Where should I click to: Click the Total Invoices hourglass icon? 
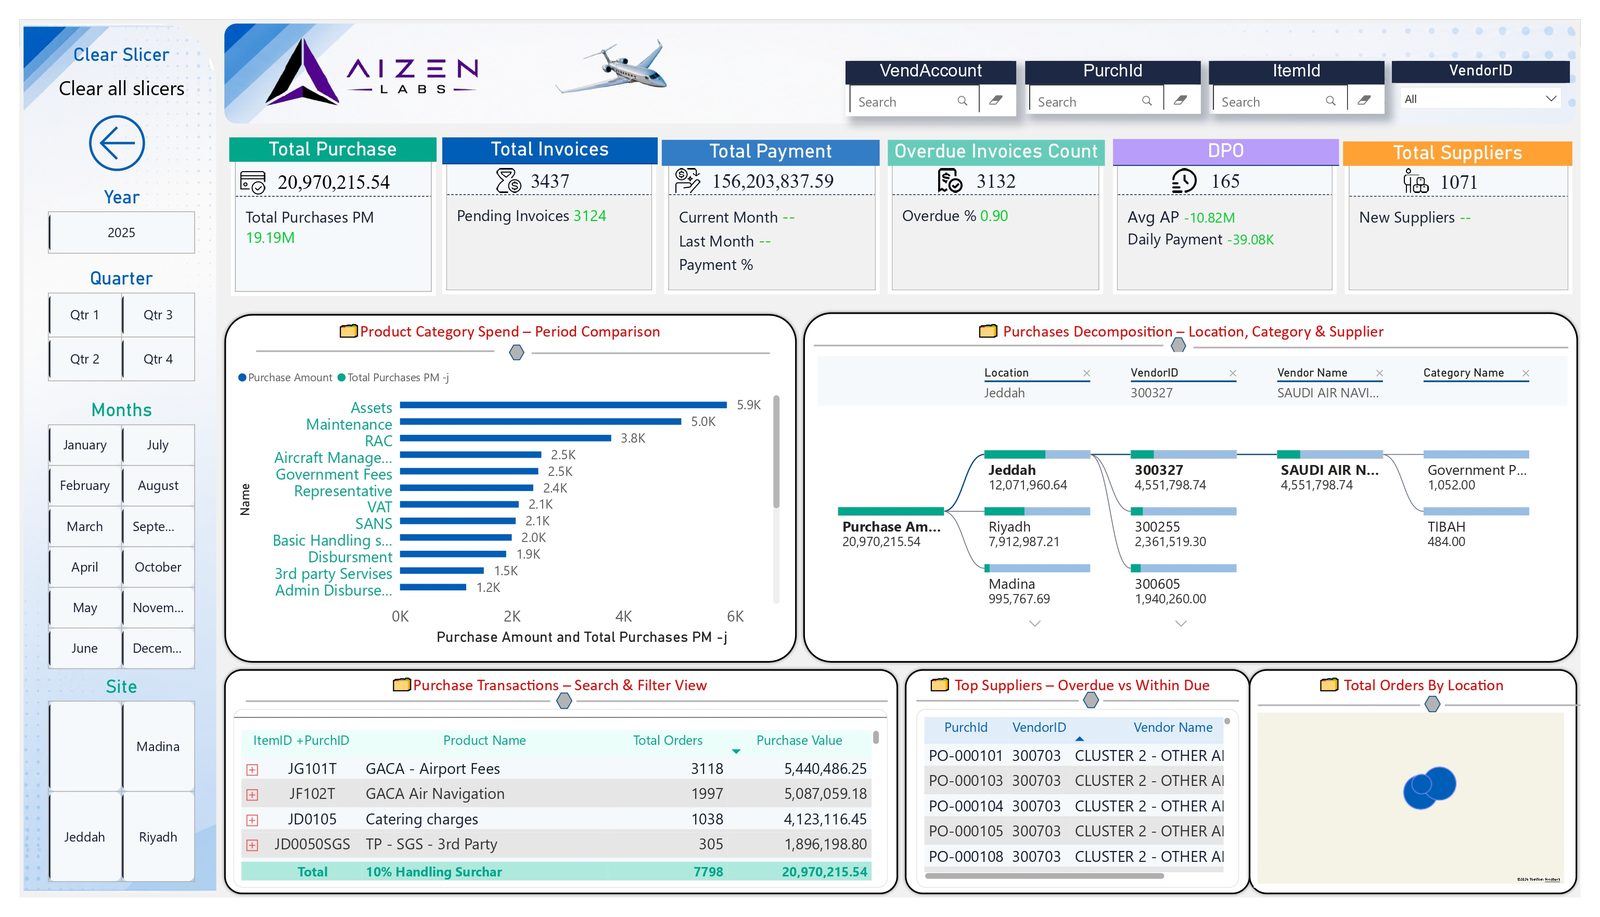click(508, 181)
